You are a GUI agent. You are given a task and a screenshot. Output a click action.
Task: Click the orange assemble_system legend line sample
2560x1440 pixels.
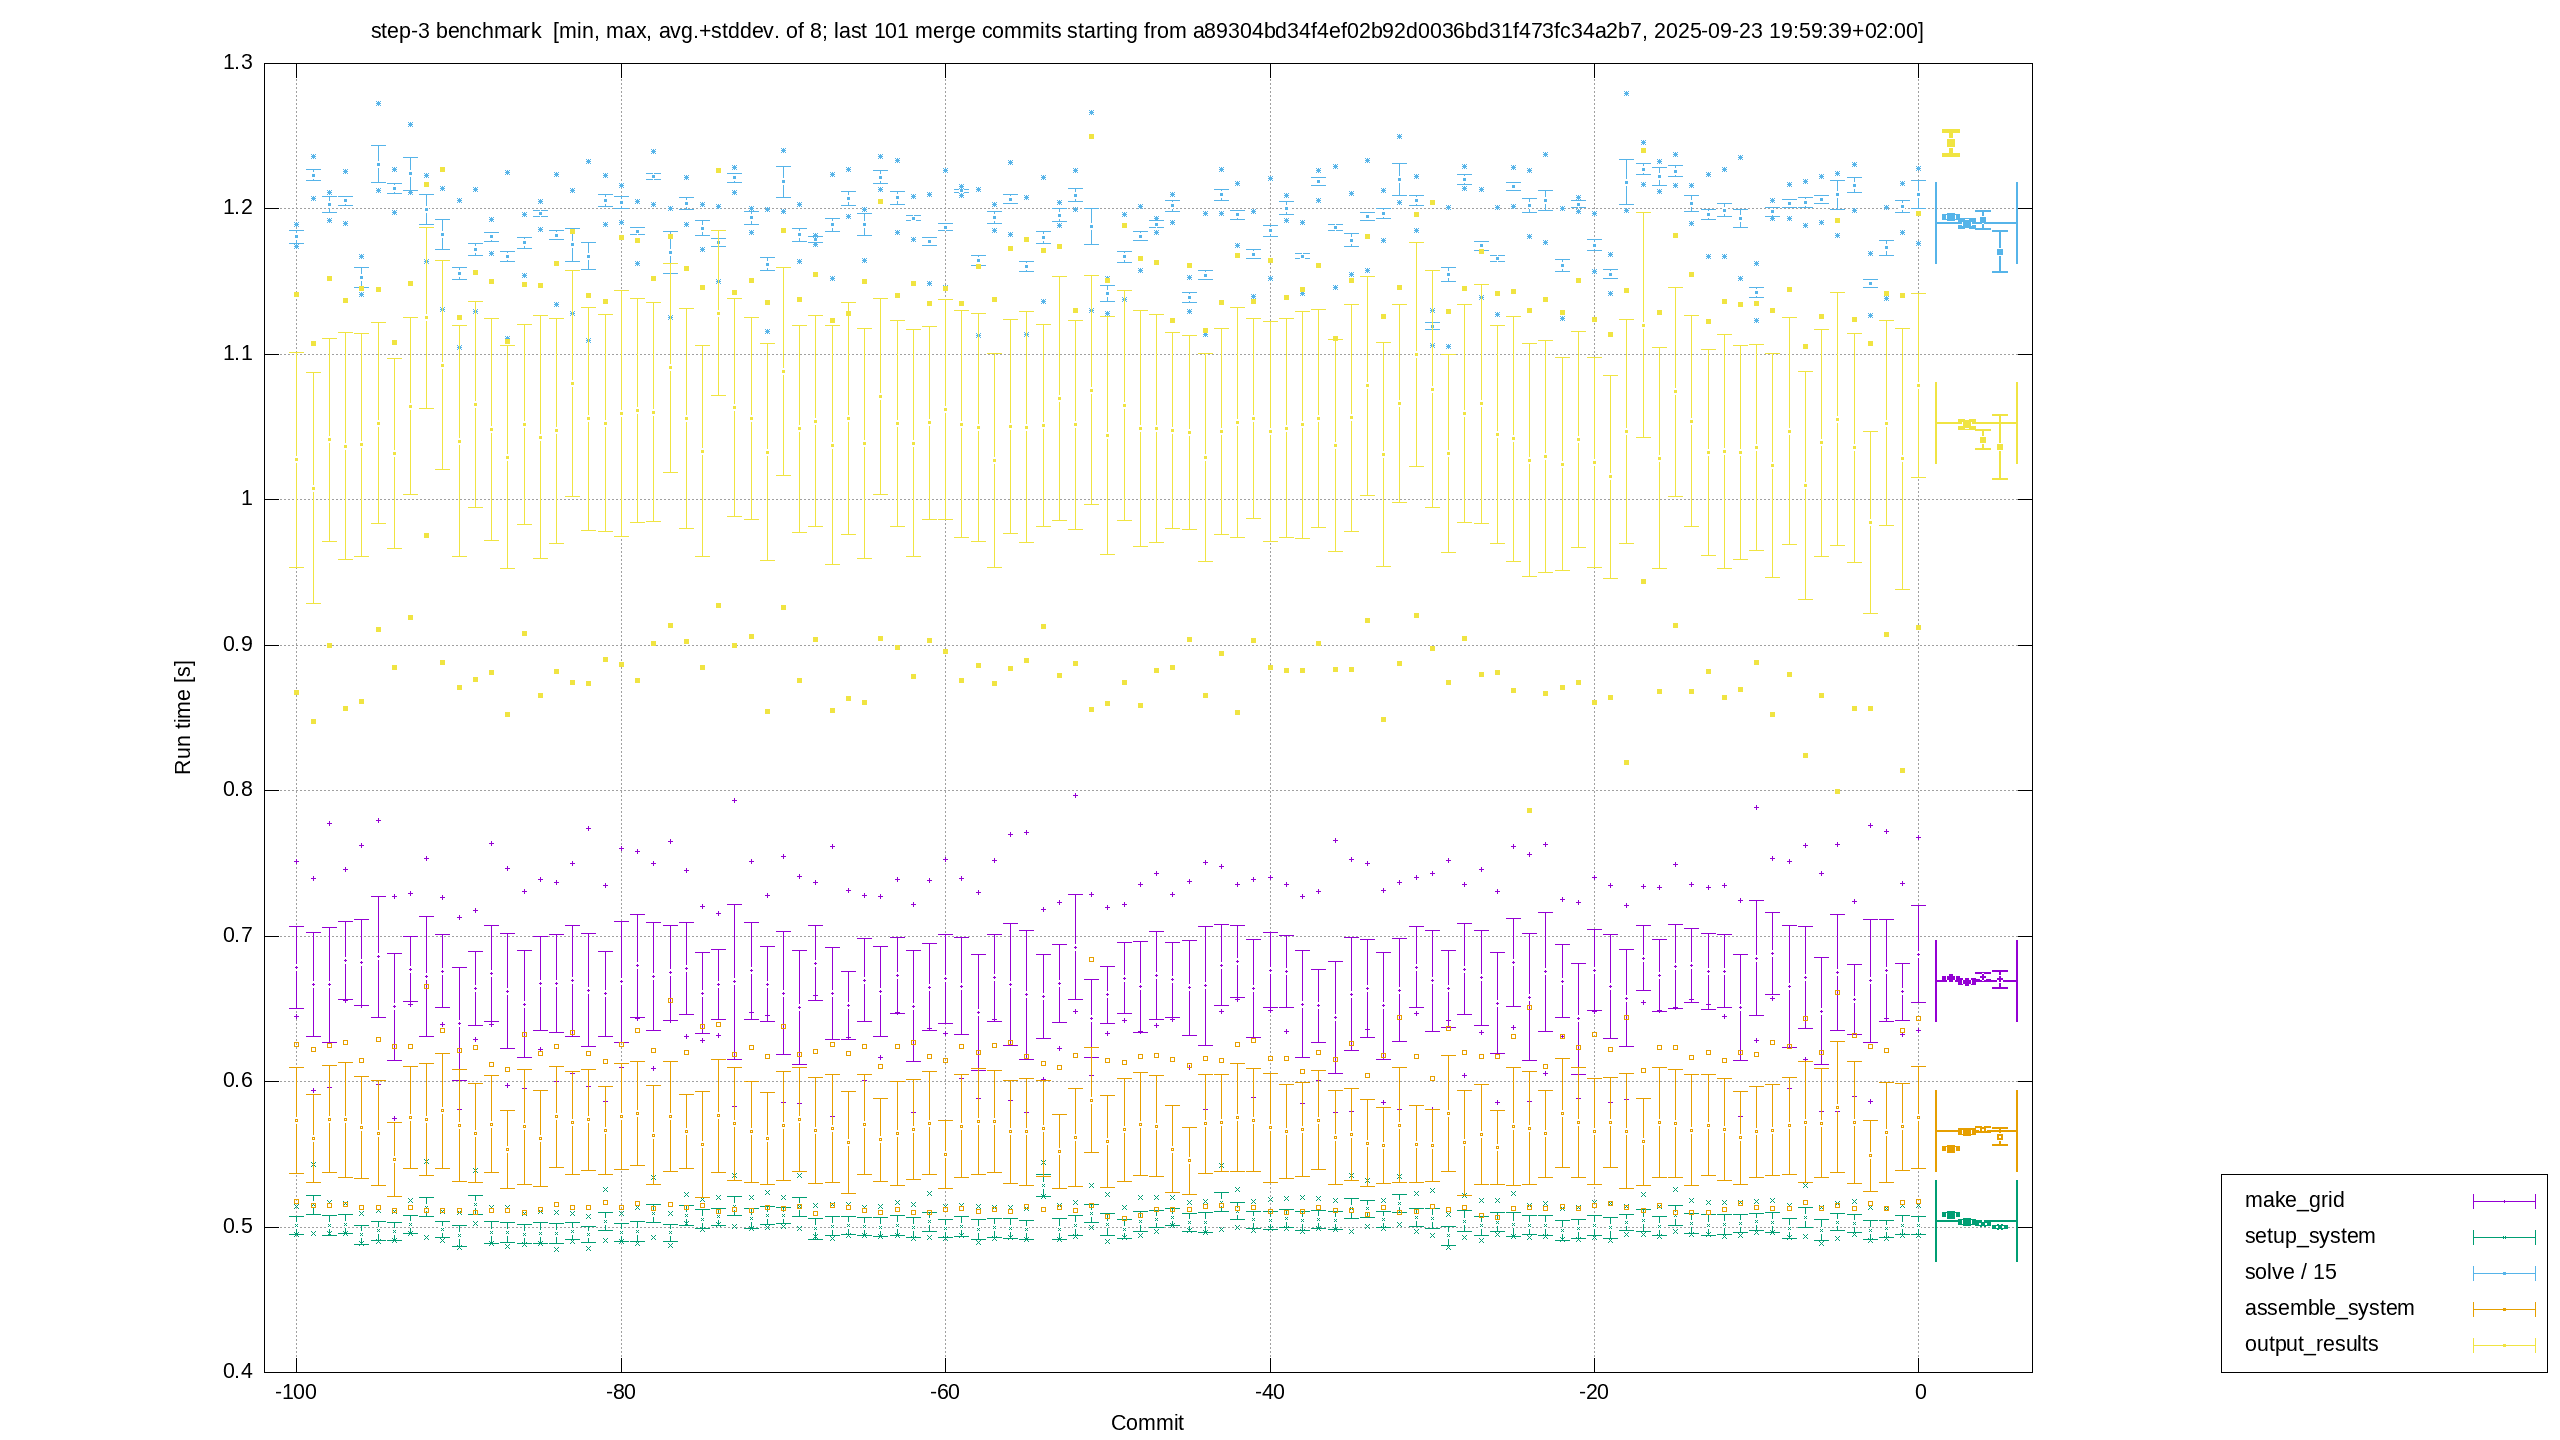2504,1309
